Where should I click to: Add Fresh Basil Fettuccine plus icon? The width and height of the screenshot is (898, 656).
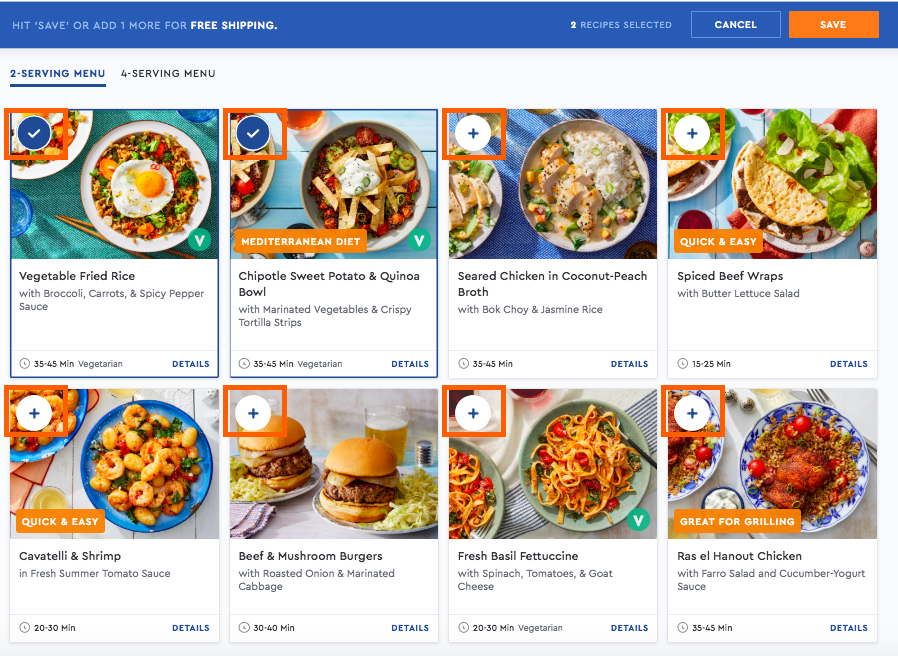[473, 413]
